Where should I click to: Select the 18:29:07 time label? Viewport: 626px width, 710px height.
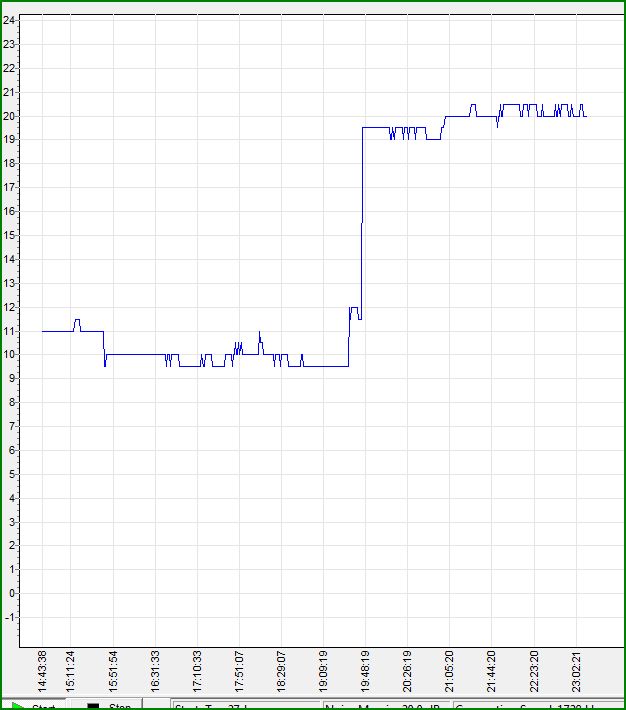click(x=281, y=671)
